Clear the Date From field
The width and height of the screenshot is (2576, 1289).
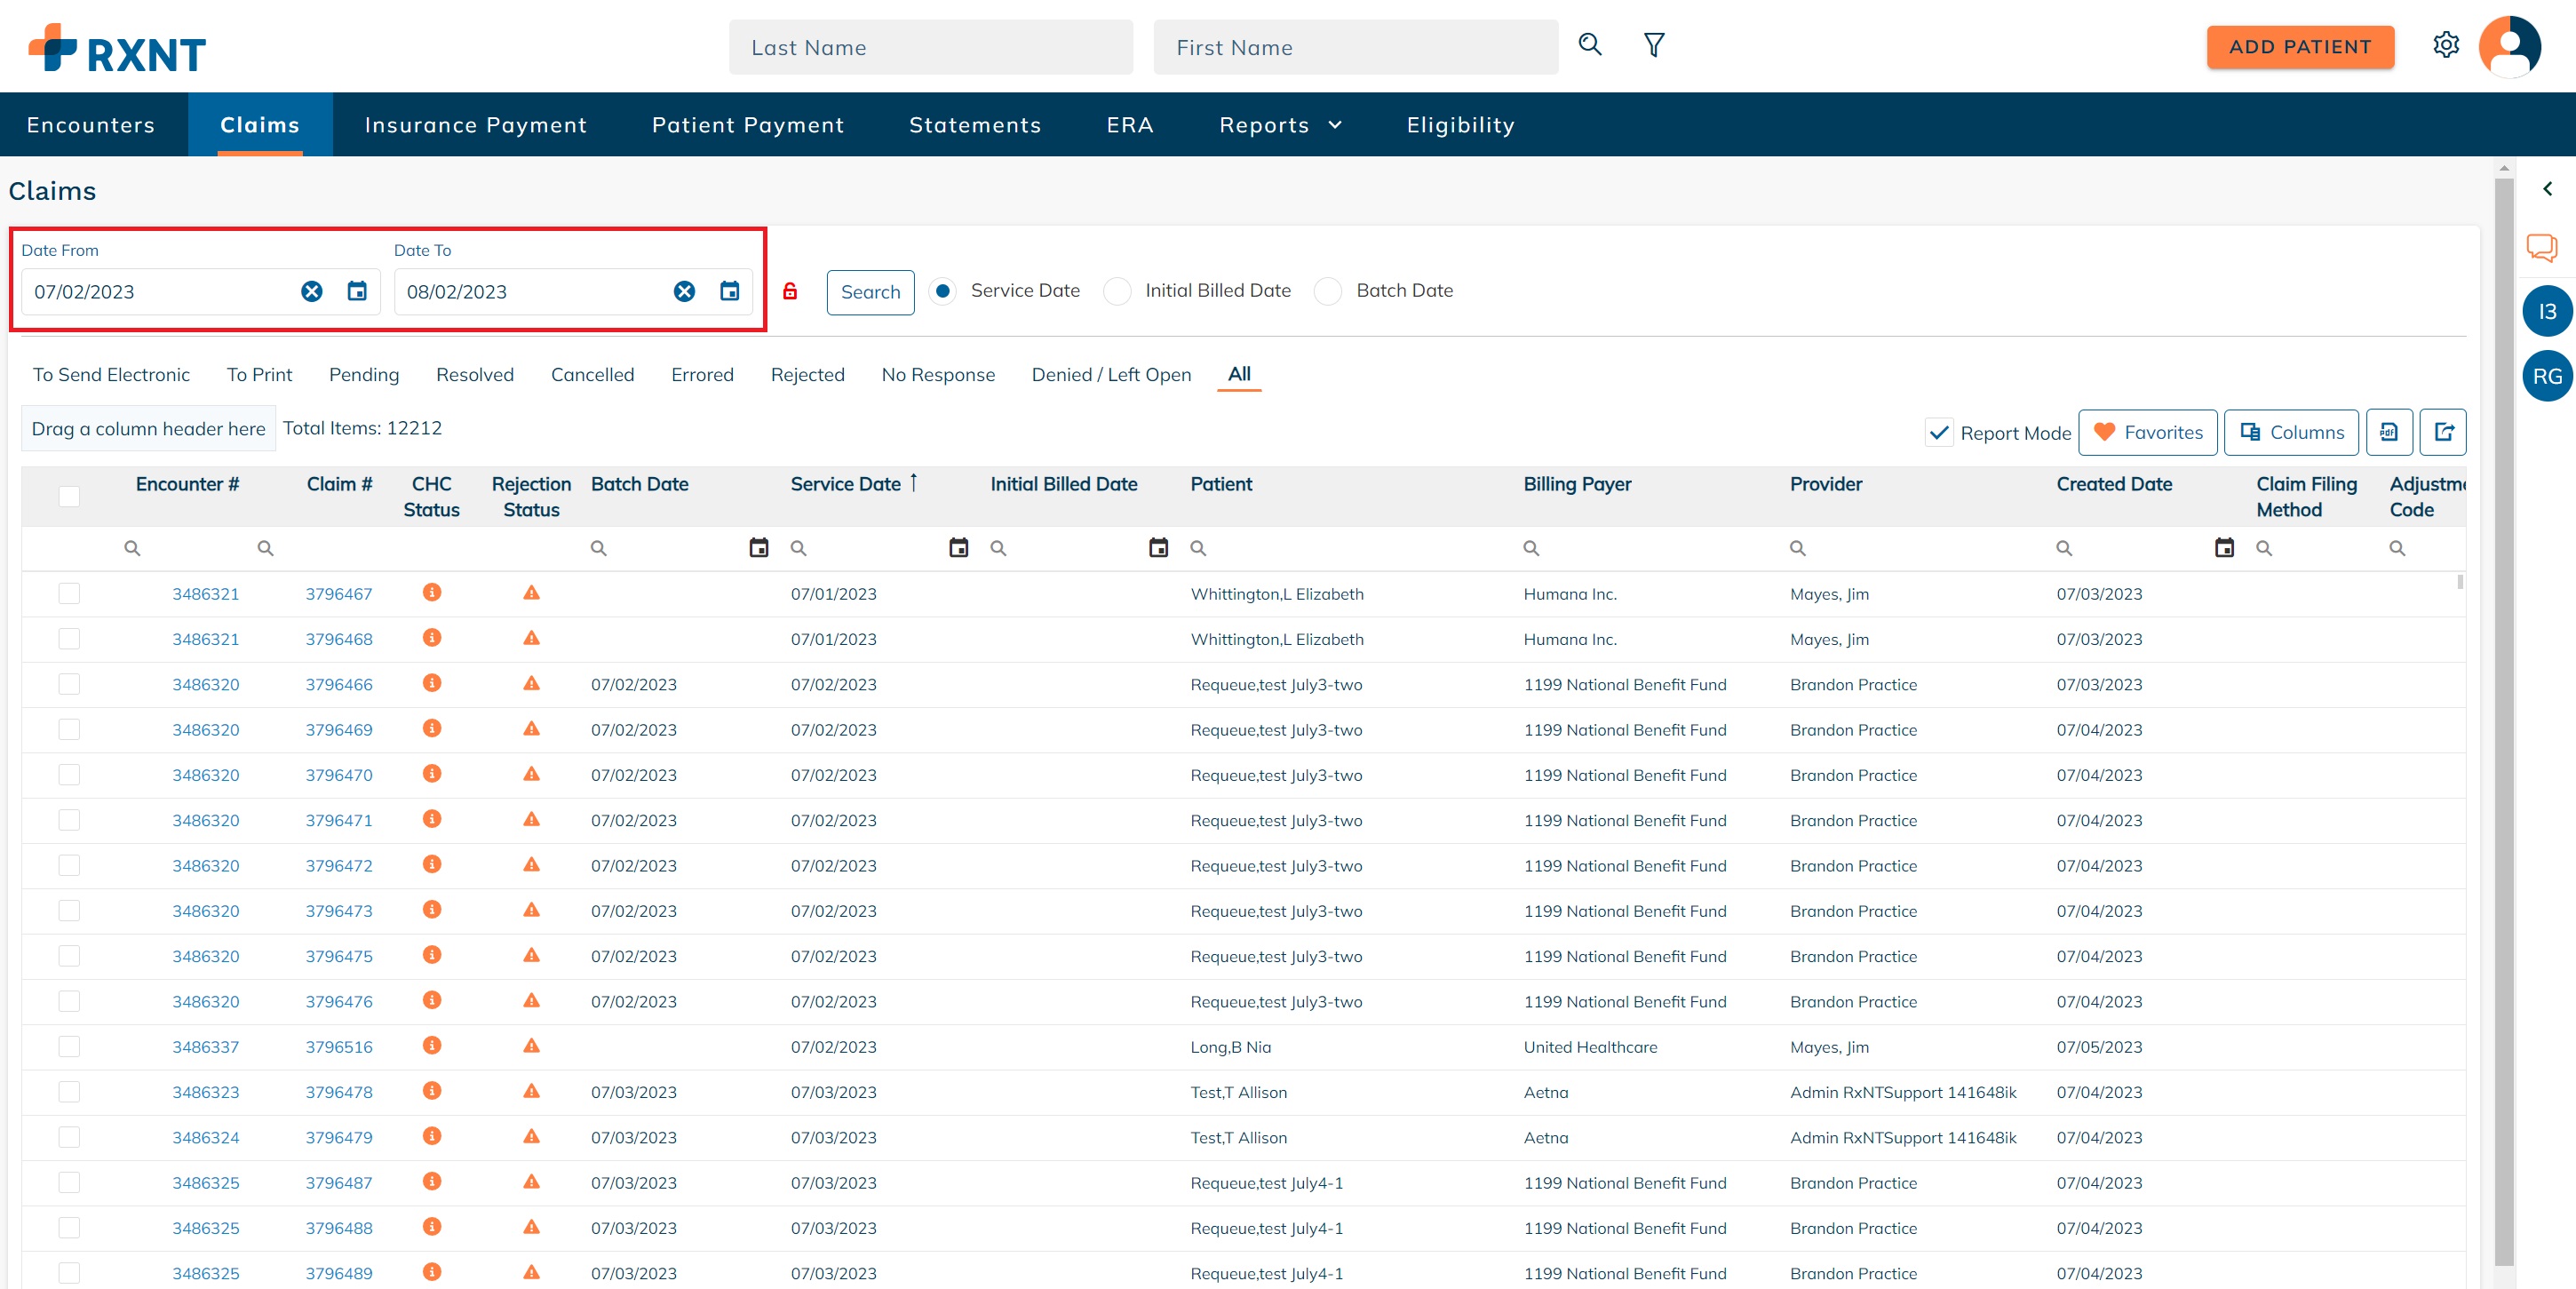click(312, 291)
